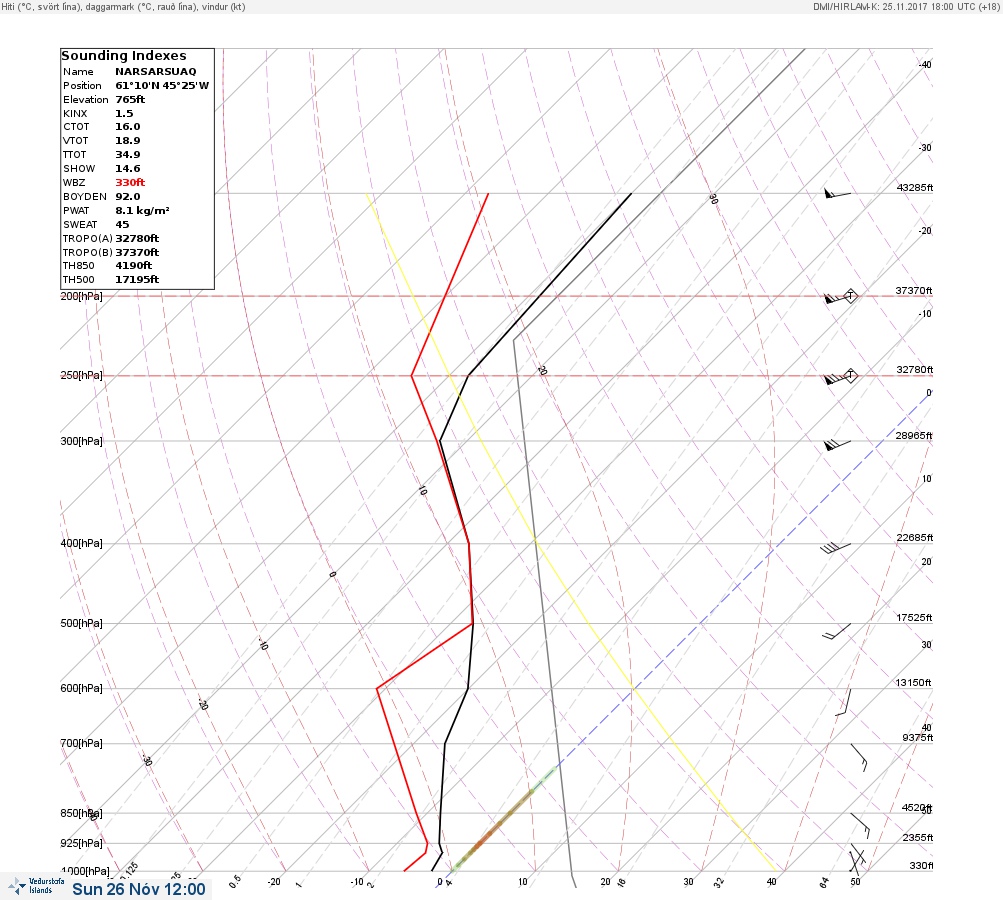
Task: Click the 1000[hPa] pressure label
Action: point(84,871)
